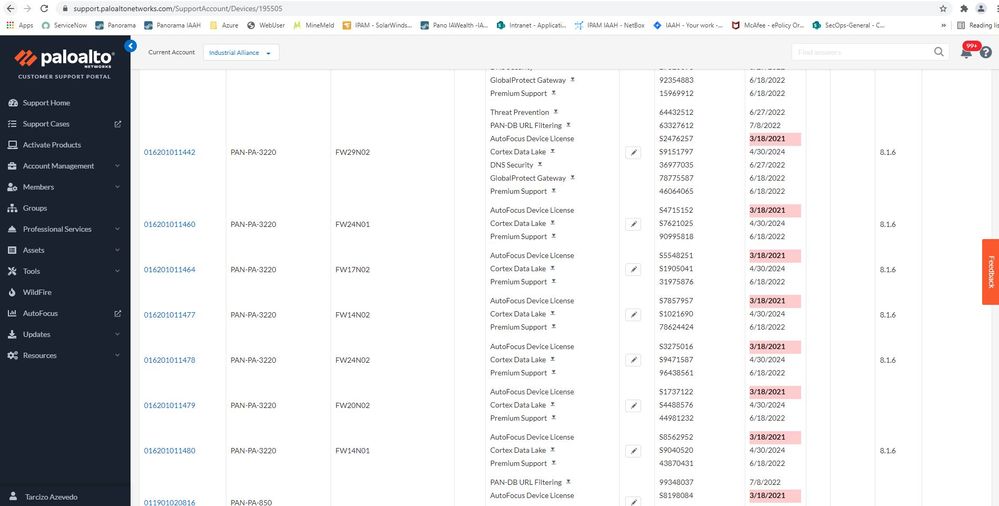The width and height of the screenshot is (999, 506).
Task: Open the browser extensions puzzle icon
Action: coord(964,8)
